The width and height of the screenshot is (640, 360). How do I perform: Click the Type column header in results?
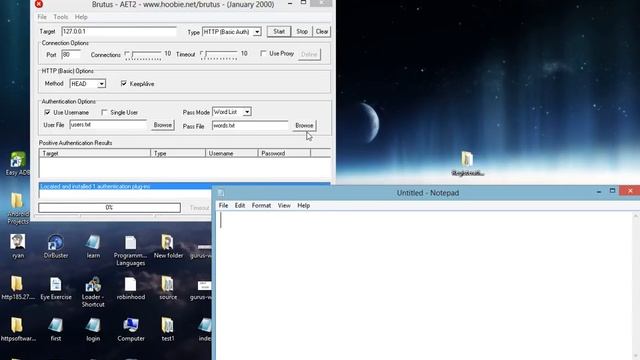(x=178, y=153)
